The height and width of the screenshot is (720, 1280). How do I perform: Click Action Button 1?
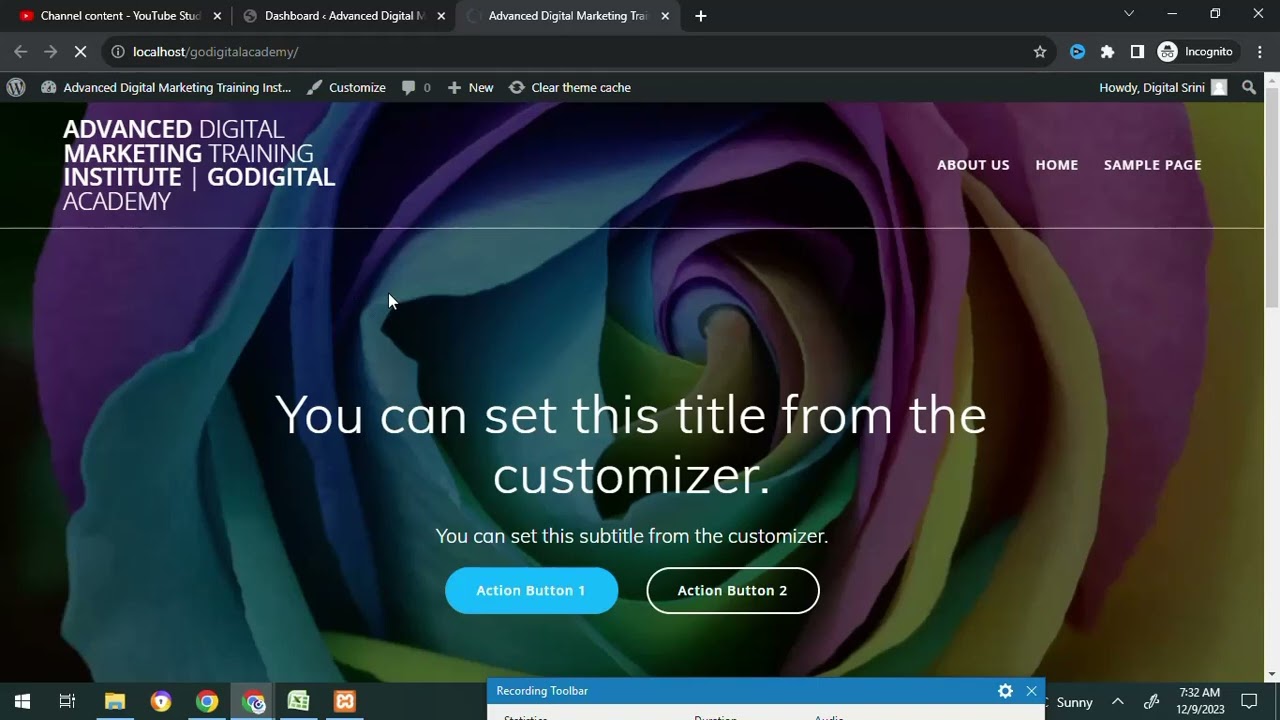click(x=531, y=591)
